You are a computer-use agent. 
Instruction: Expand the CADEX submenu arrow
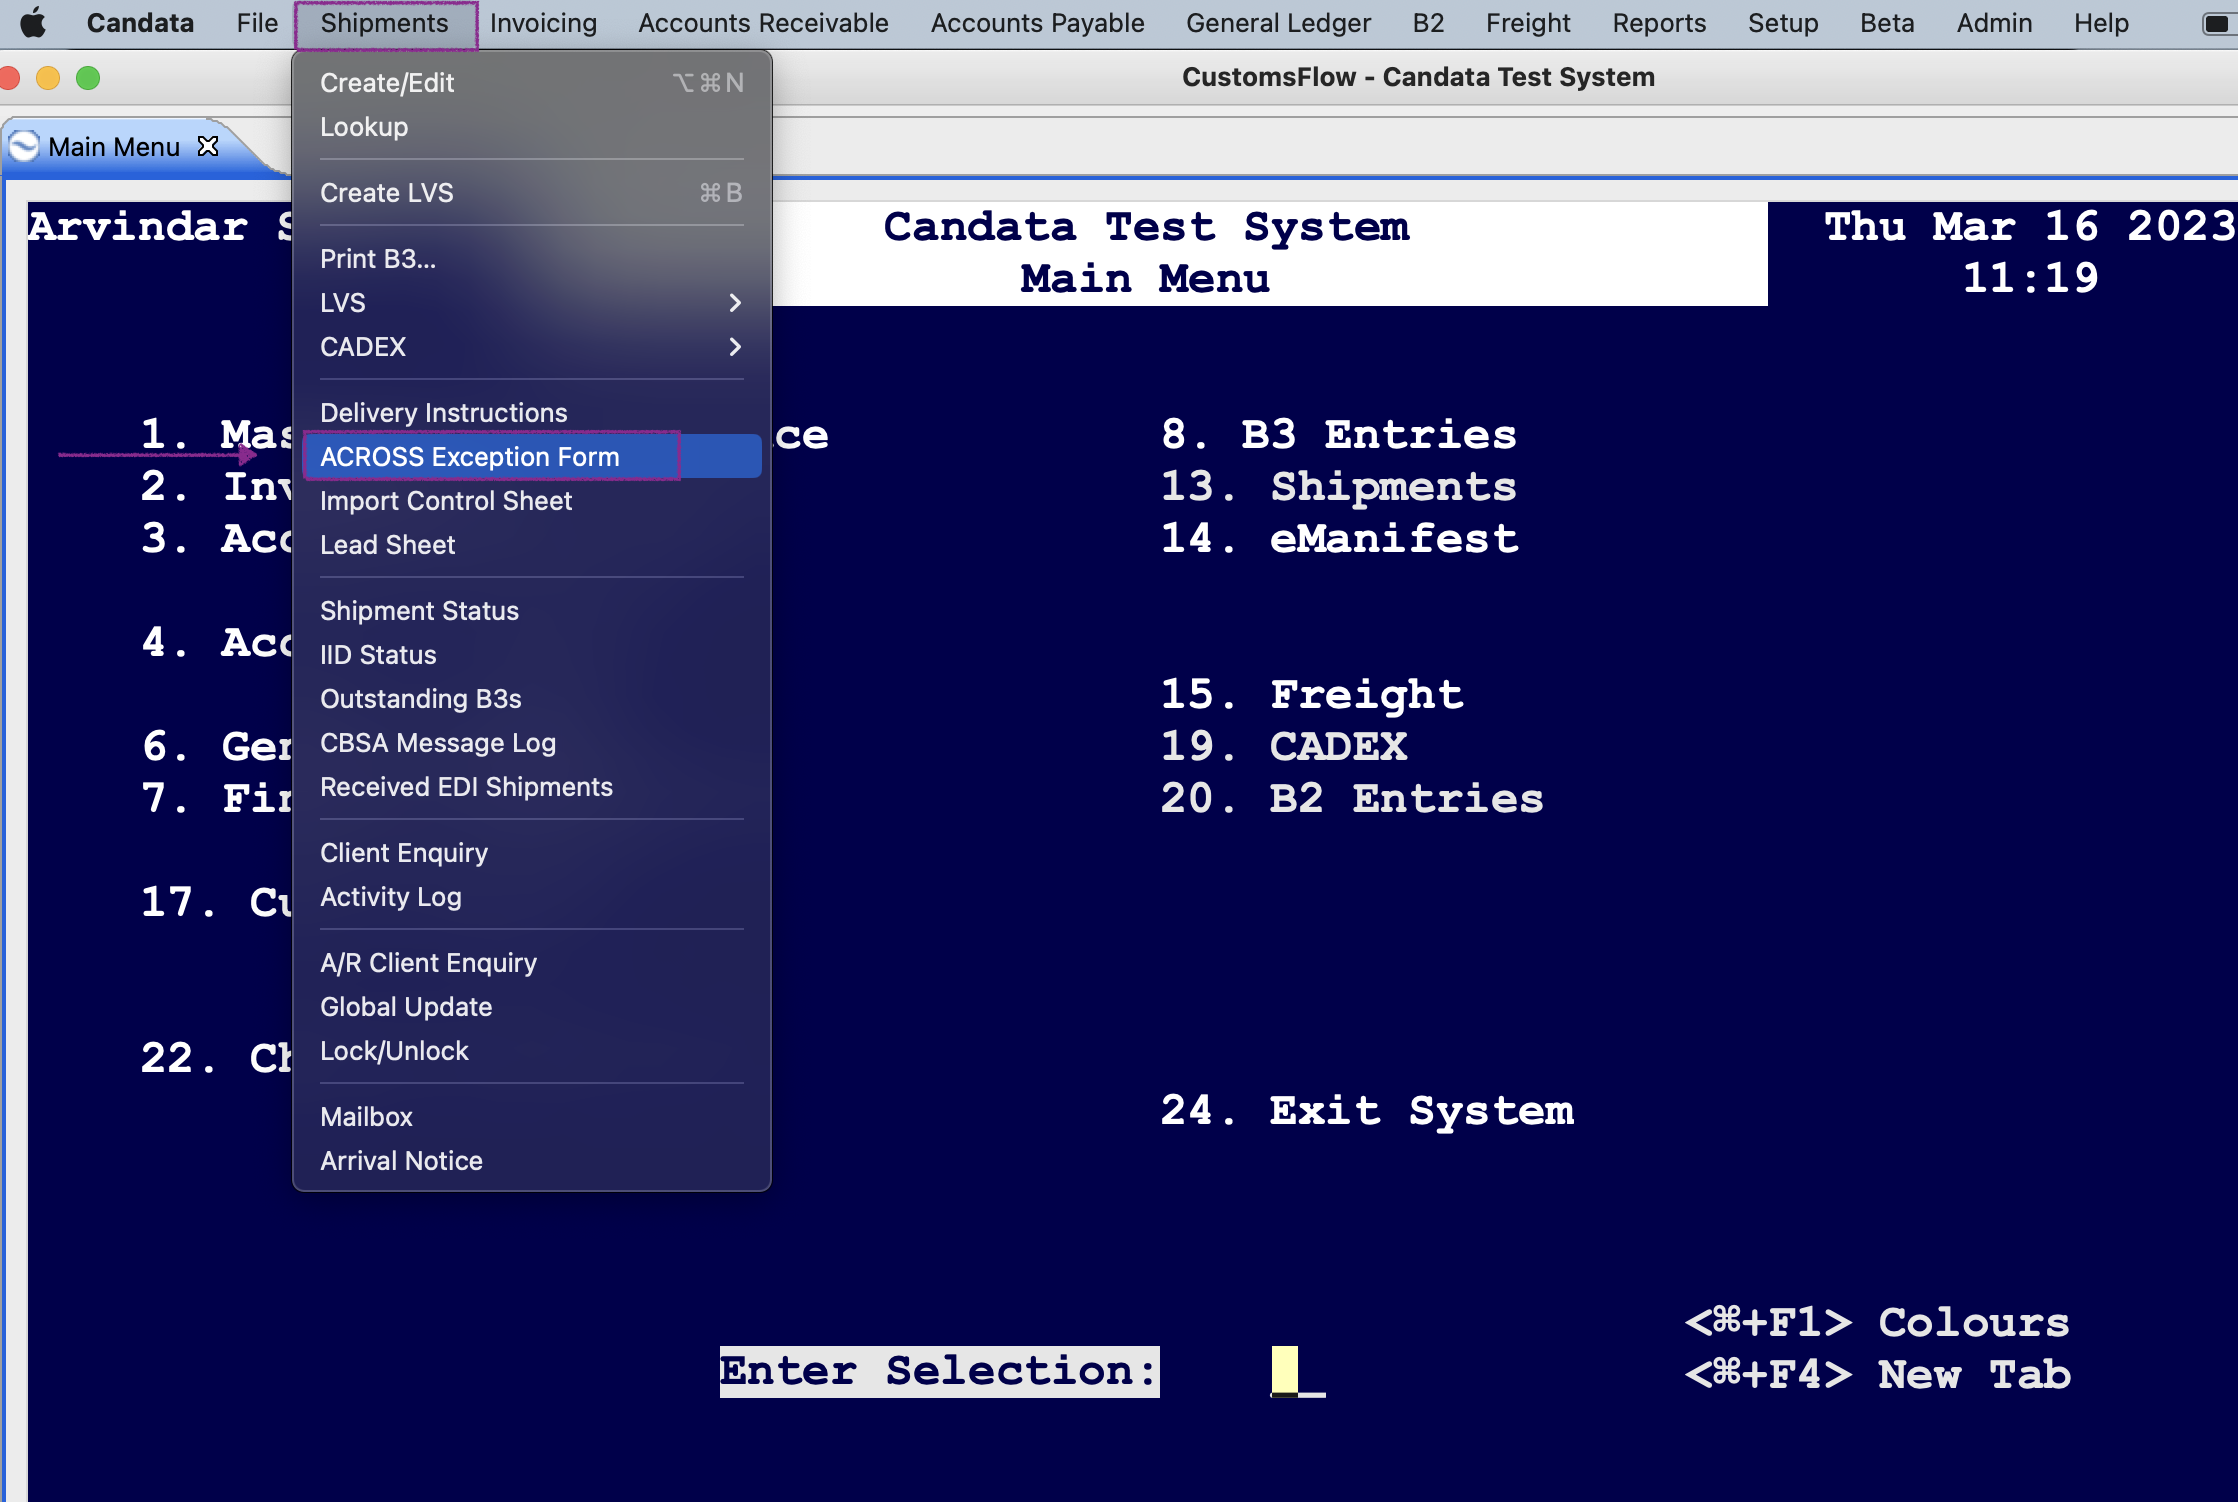click(x=735, y=346)
